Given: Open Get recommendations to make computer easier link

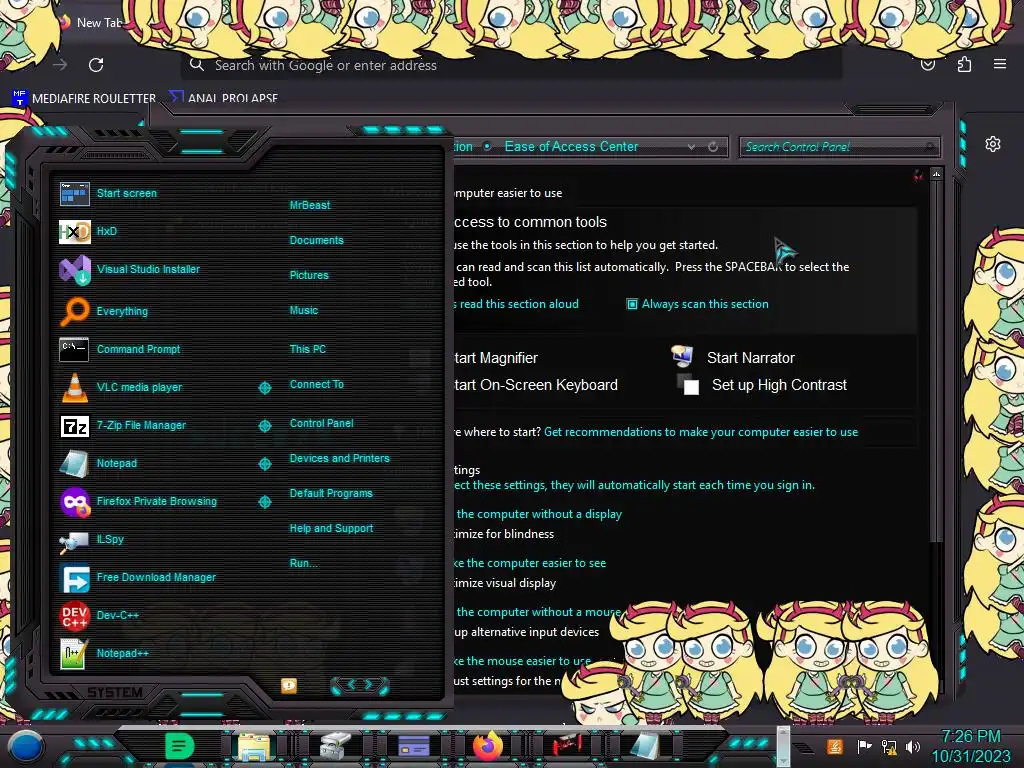Looking at the screenshot, I should click(x=701, y=432).
